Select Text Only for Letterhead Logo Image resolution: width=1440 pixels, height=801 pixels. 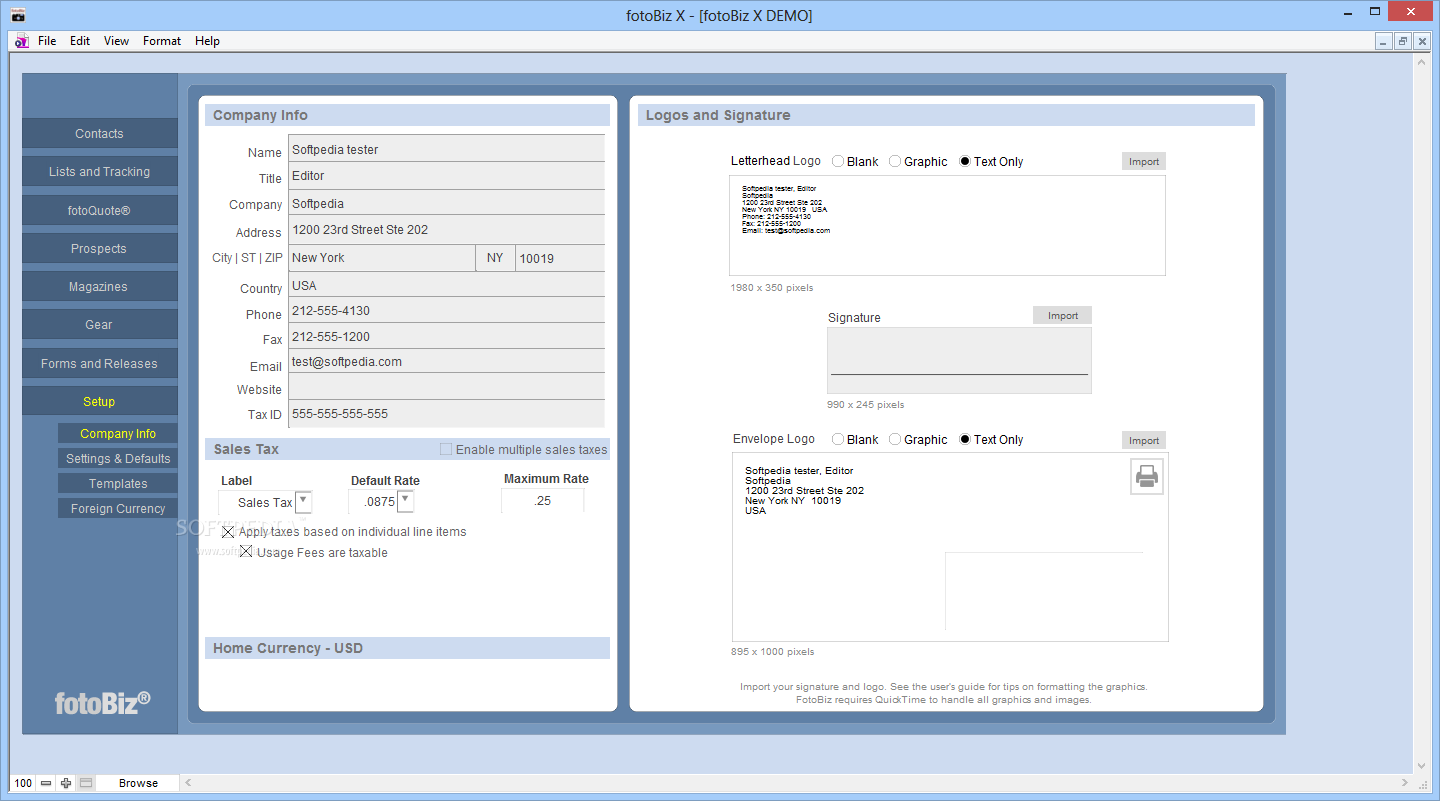point(965,161)
